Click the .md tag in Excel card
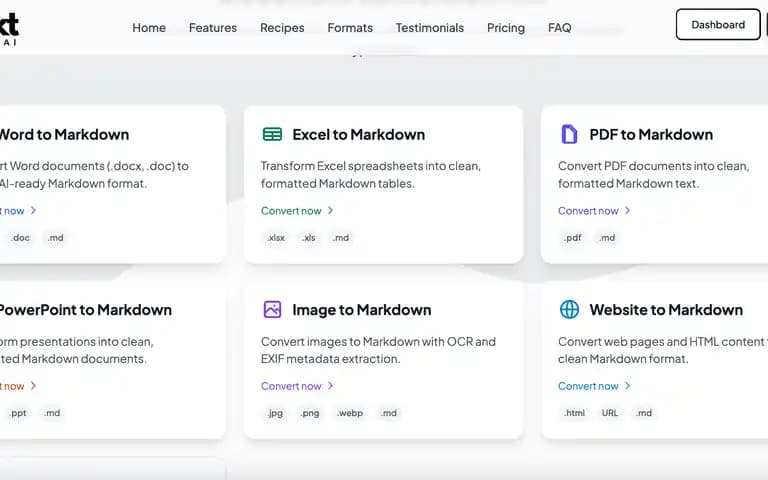This screenshot has width=768, height=480. point(340,238)
